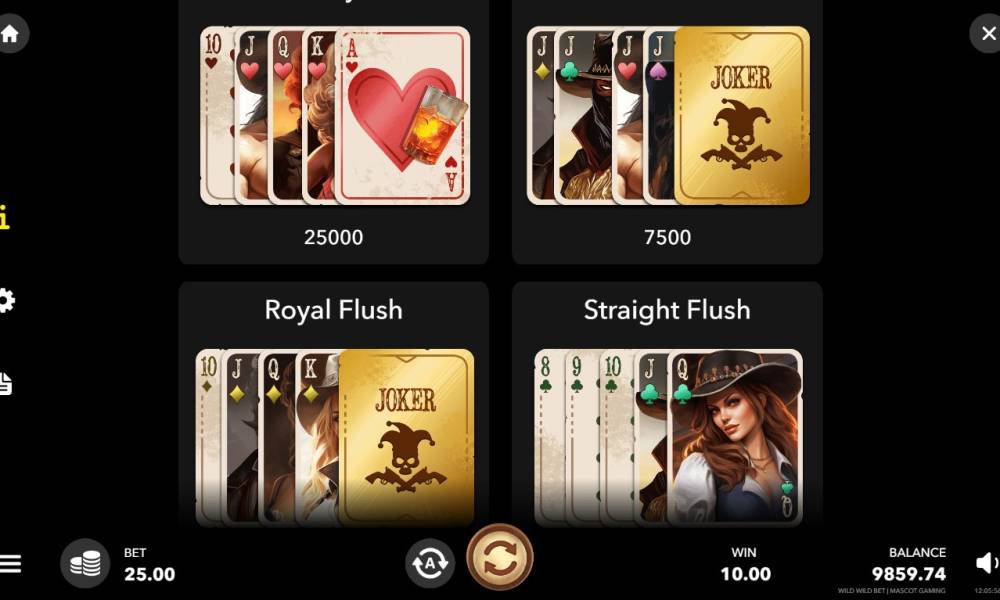Viewport: 1000px width, 600px height.
Task: Open bet selection via coin stack icon
Action: coord(85,564)
